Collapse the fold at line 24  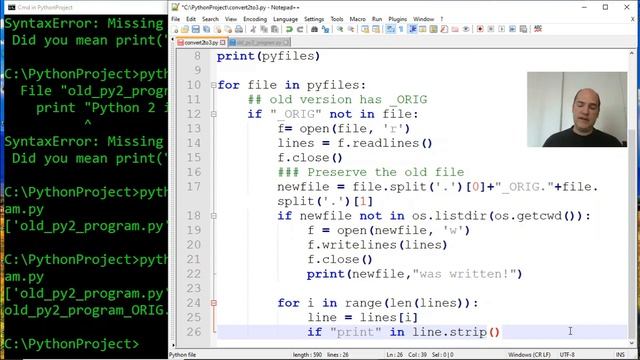pos(213,303)
